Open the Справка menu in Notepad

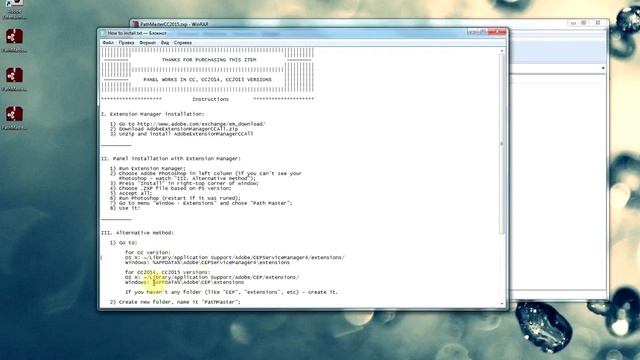182,42
